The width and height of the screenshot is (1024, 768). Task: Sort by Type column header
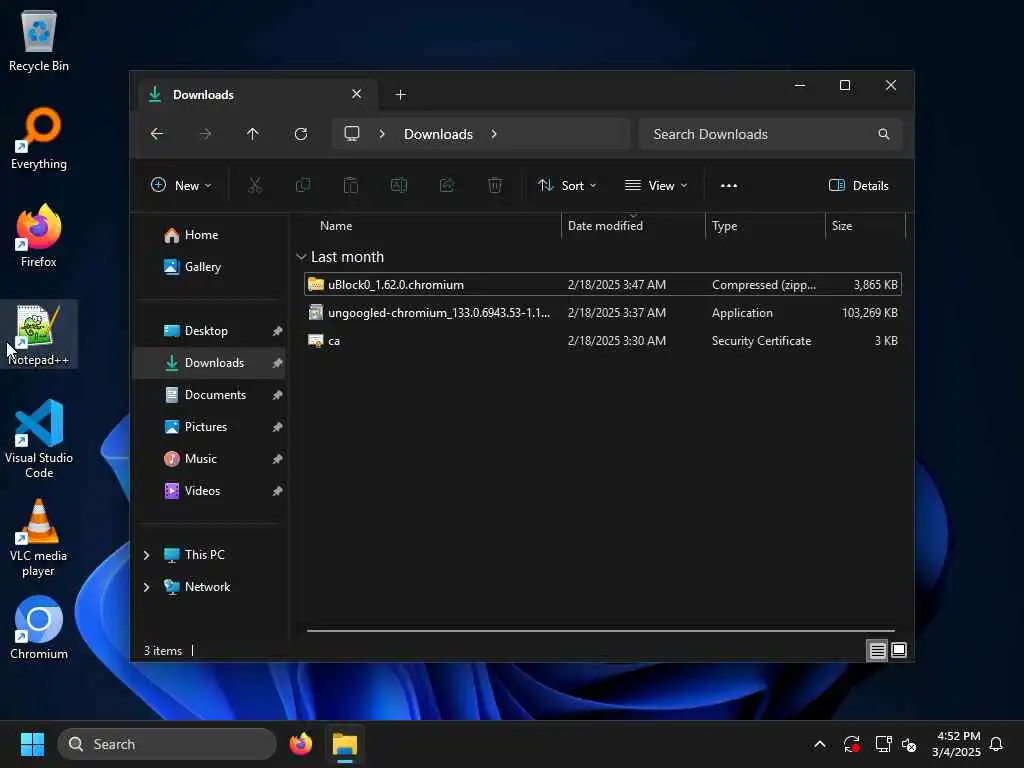pos(765,226)
